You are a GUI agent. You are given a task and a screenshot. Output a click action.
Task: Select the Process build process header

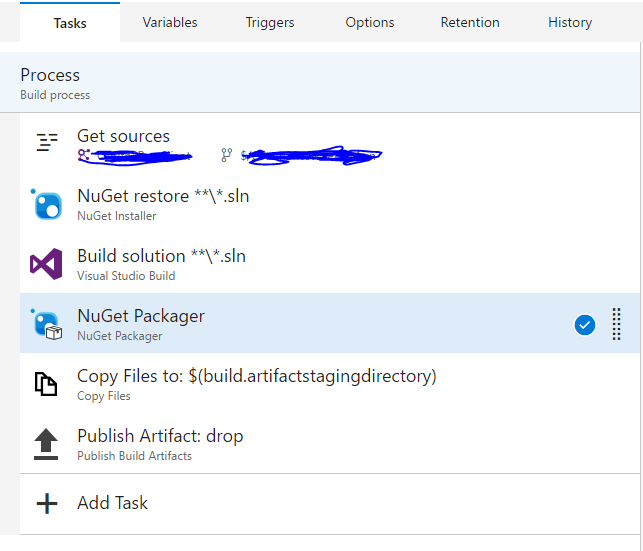[x=320, y=82]
